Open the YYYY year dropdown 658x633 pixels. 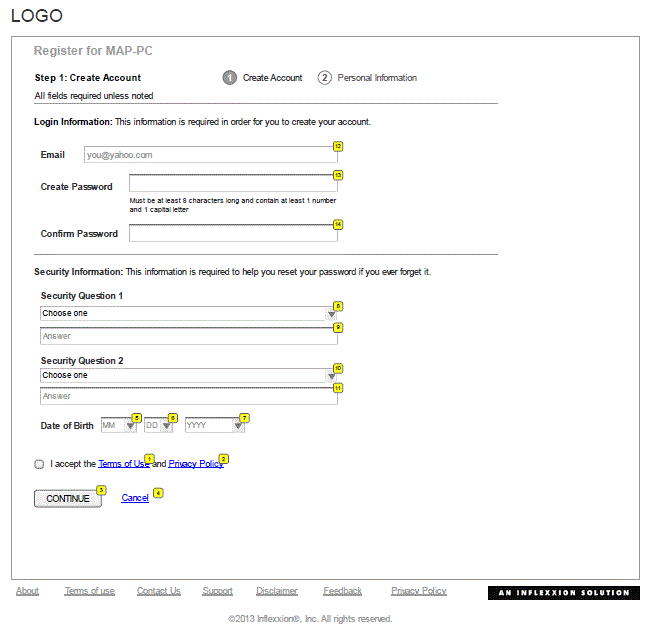click(x=215, y=425)
